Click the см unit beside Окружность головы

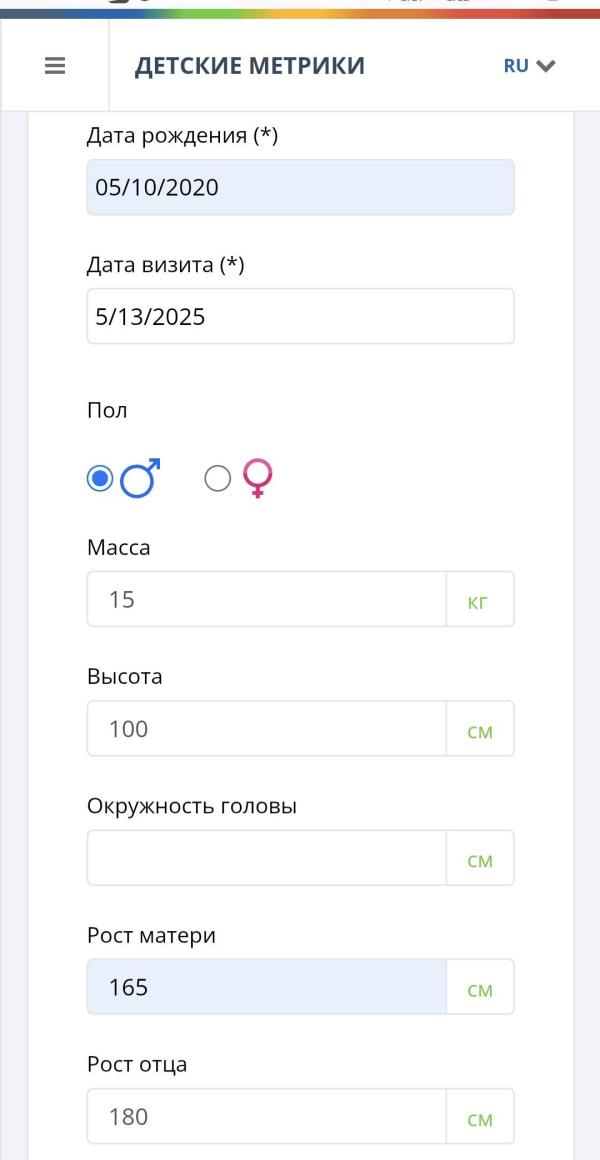click(480, 860)
